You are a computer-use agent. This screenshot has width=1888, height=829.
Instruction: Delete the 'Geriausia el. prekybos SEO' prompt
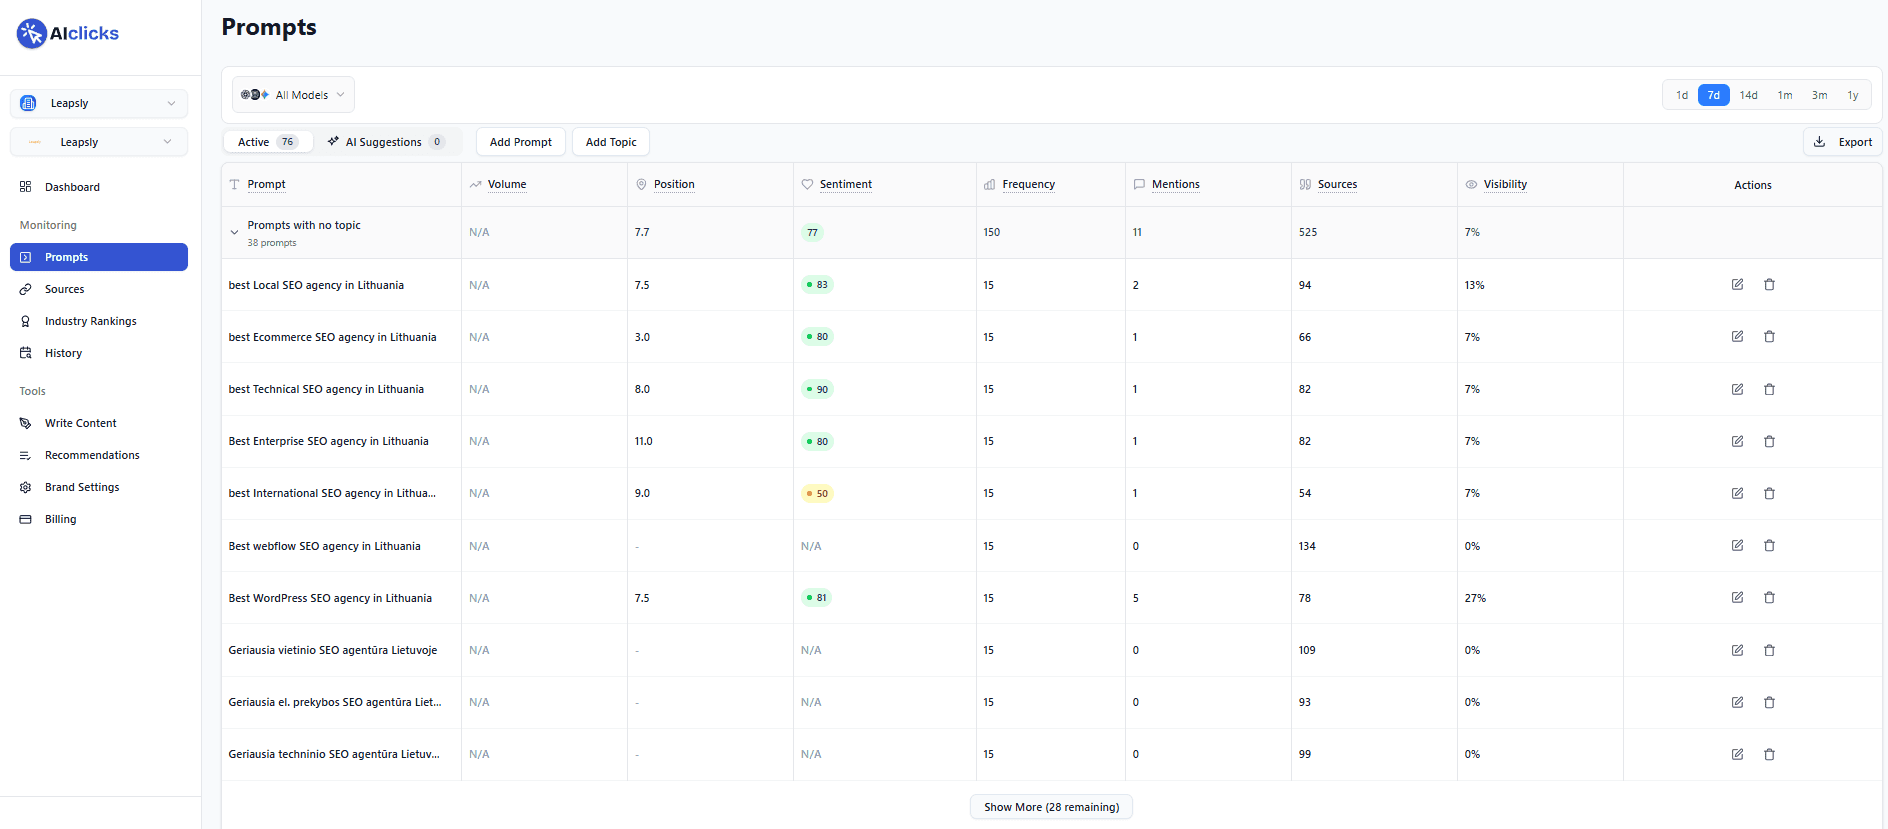tap(1769, 702)
